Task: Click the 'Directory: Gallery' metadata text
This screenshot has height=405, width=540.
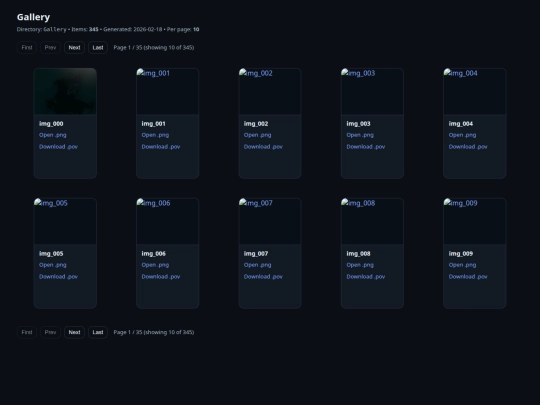Action: 42,29
